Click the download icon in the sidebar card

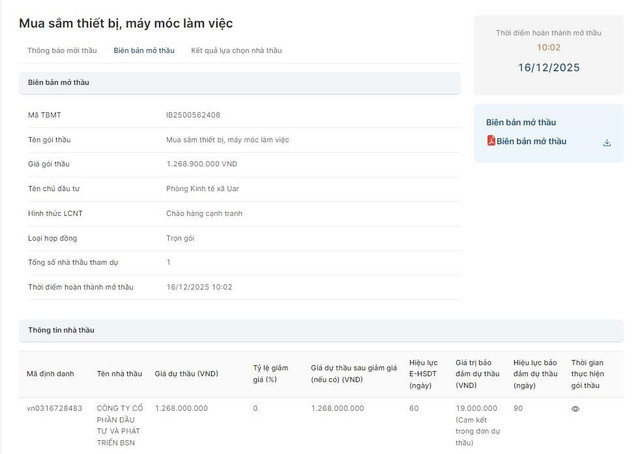coord(606,142)
